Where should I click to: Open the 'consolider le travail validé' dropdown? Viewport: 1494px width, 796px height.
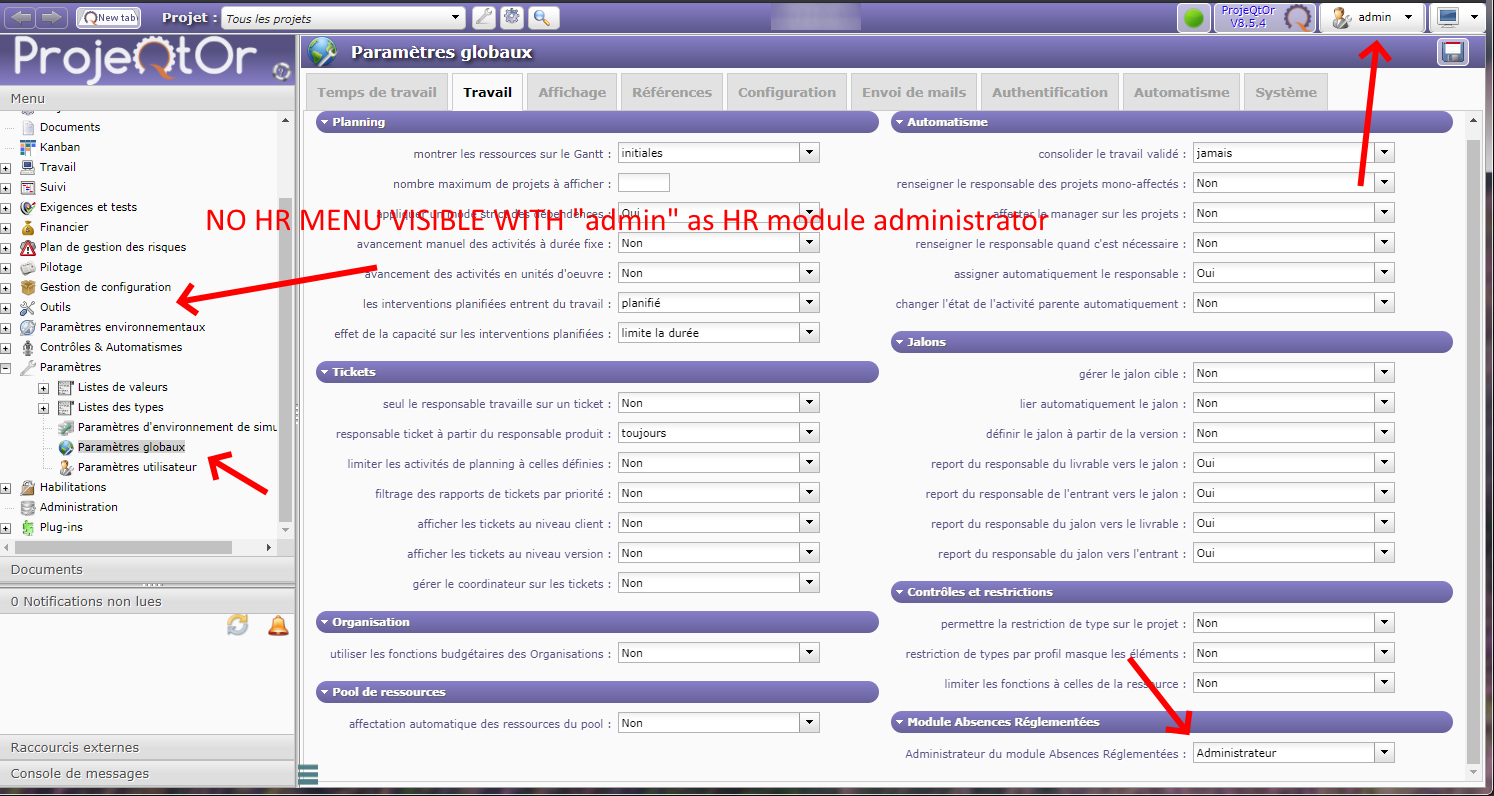(x=1384, y=153)
